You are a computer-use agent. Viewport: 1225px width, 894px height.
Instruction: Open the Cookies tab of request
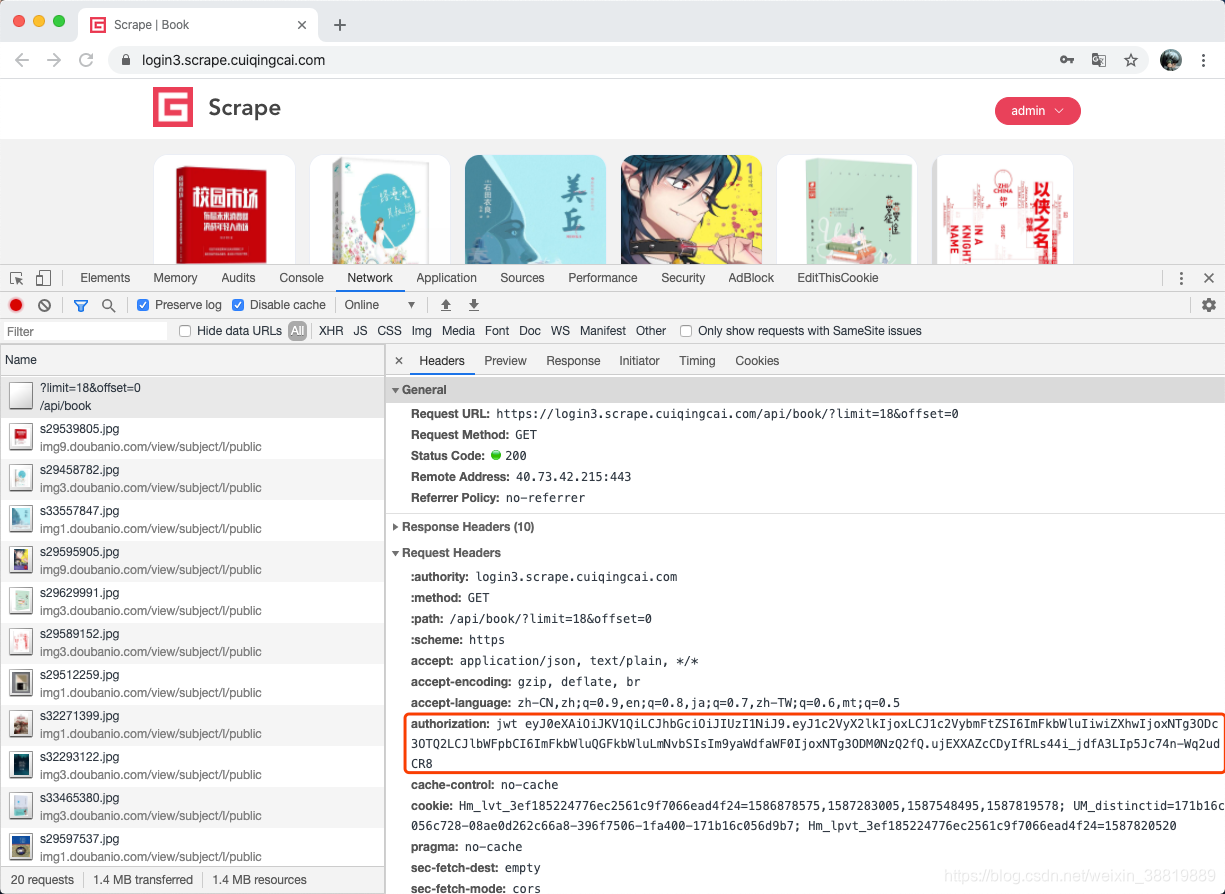757,361
